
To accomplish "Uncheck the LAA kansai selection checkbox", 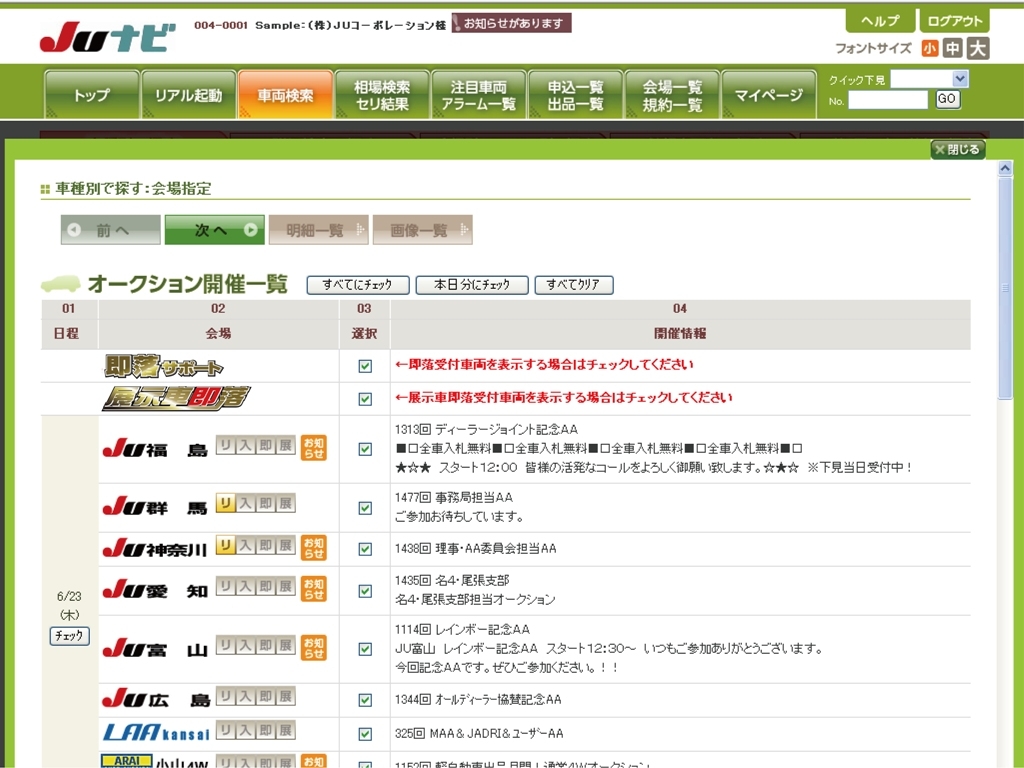I will 365,734.
